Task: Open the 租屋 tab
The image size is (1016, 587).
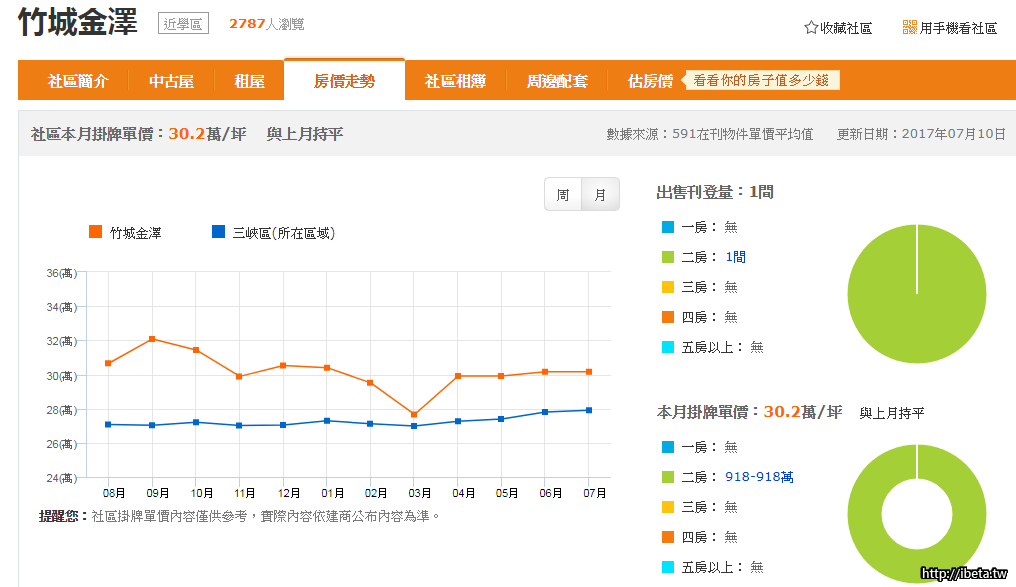Action: 249,81
